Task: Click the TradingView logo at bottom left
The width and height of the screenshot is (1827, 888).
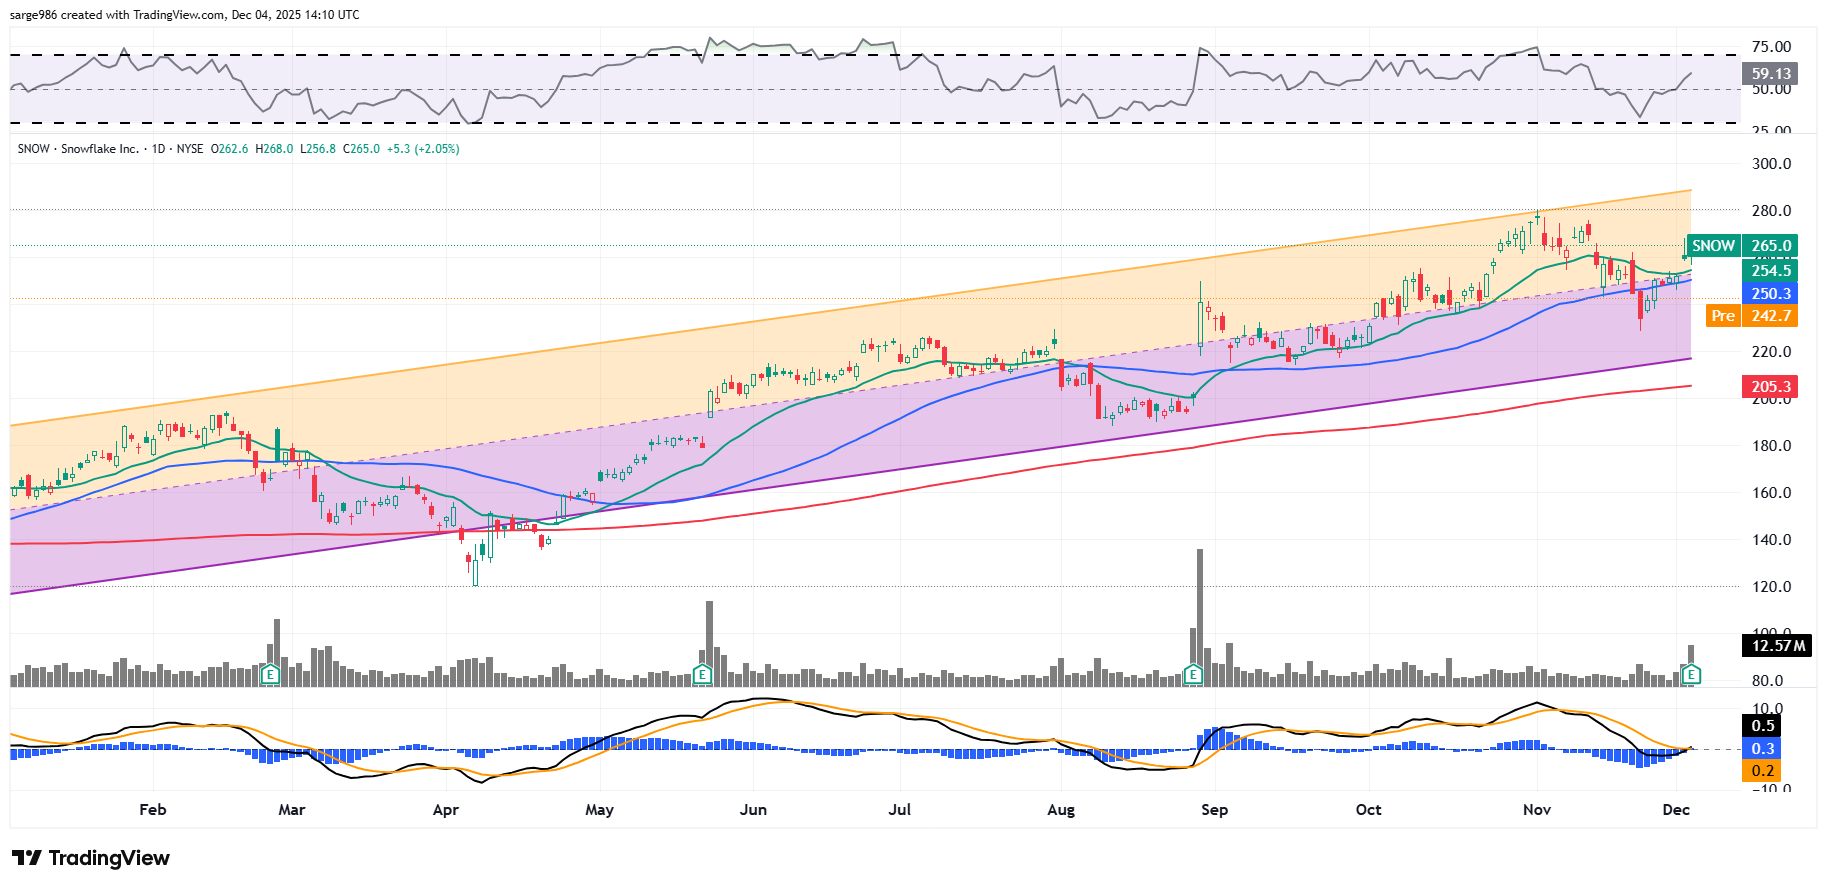Action: click(x=91, y=858)
